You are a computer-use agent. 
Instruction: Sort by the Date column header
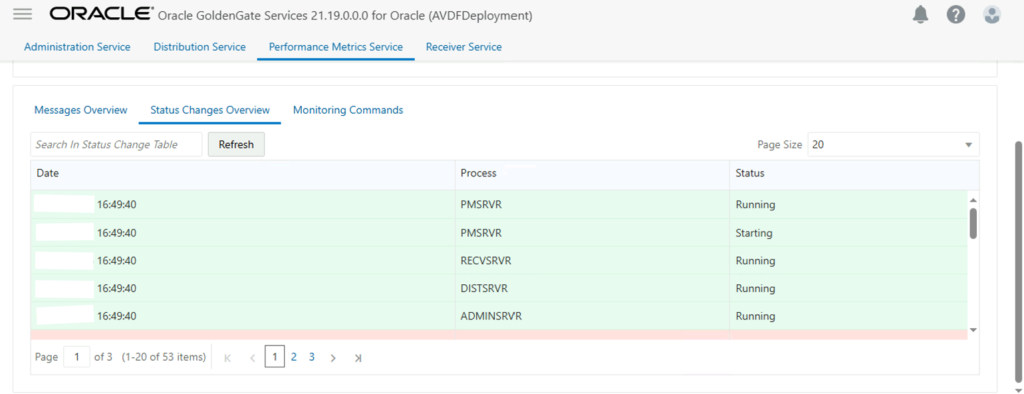pos(242,173)
